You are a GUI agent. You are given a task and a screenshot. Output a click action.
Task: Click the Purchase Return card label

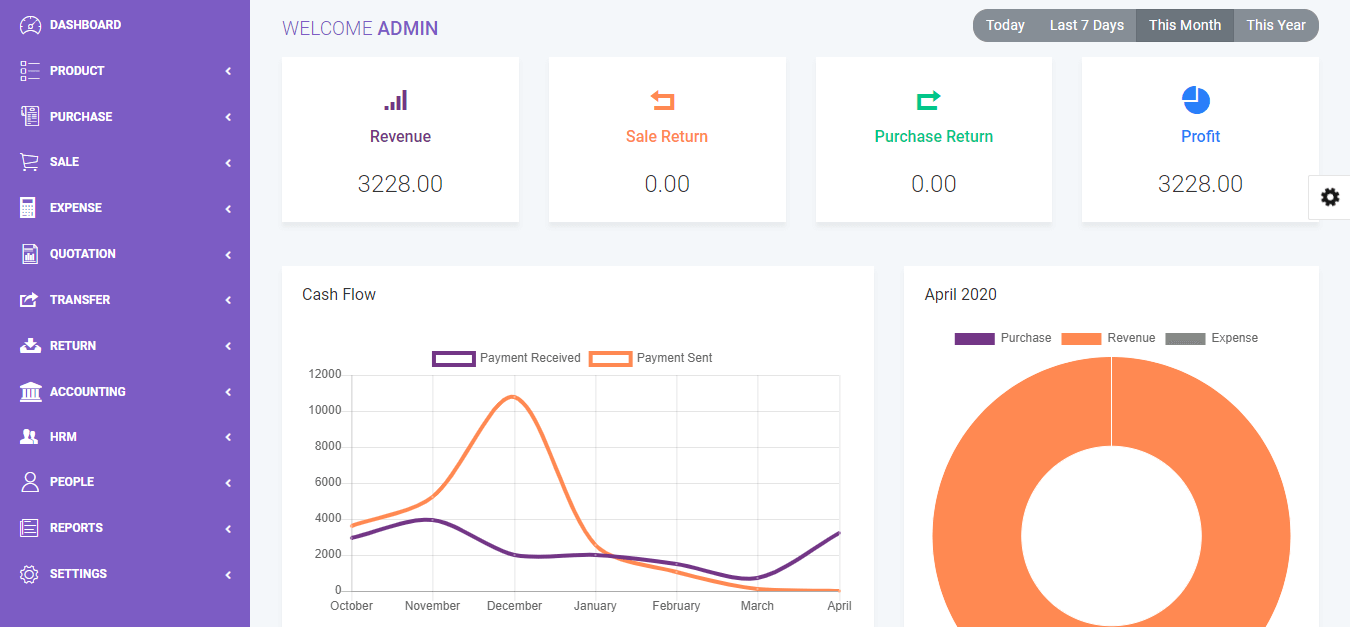tap(934, 136)
